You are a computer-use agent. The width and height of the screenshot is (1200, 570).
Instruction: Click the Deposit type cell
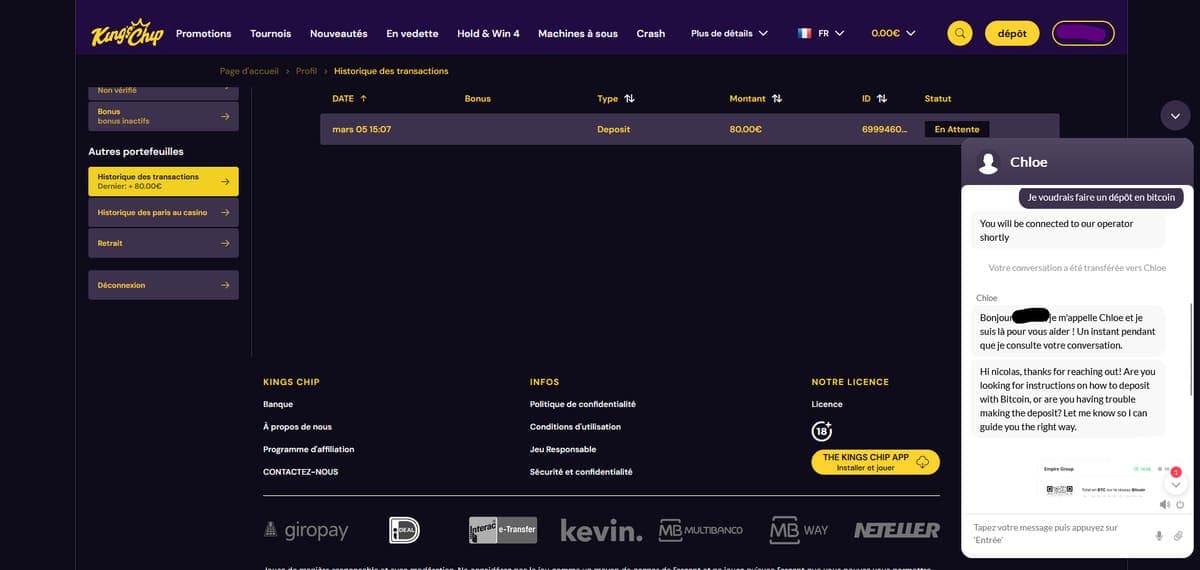[x=614, y=129]
